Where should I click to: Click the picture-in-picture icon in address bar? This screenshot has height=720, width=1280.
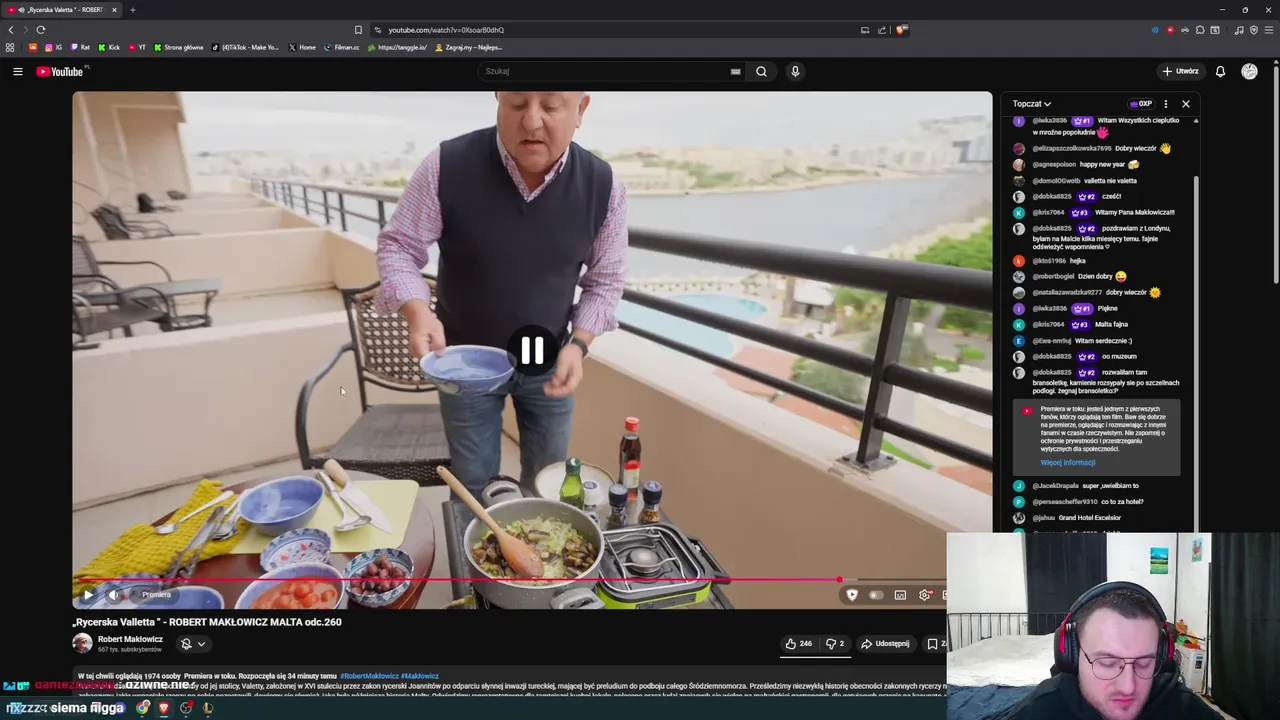pos(865,30)
